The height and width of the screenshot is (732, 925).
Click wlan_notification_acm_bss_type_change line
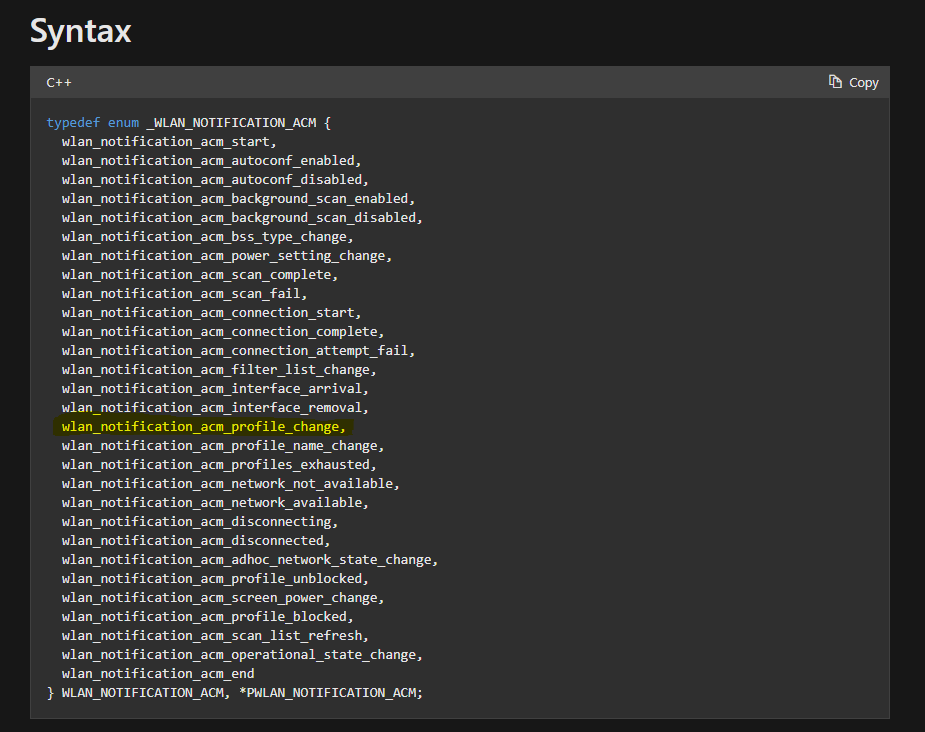(x=208, y=237)
